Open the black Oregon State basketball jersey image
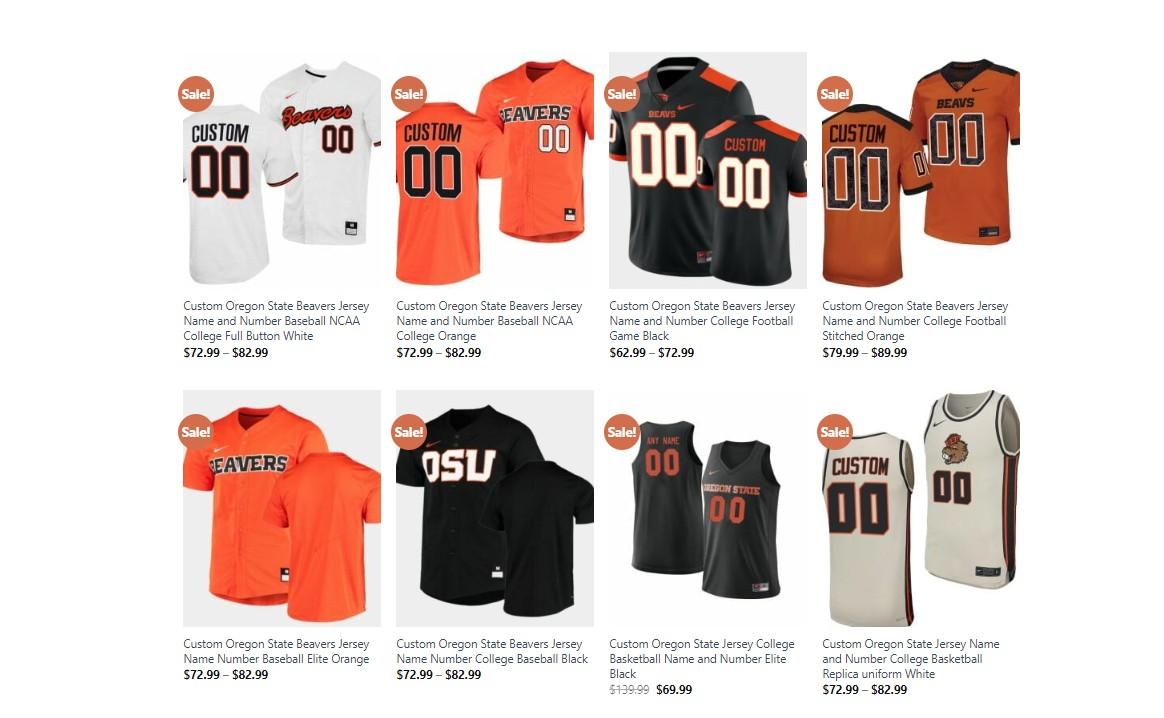The image size is (1164, 718). [x=708, y=509]
